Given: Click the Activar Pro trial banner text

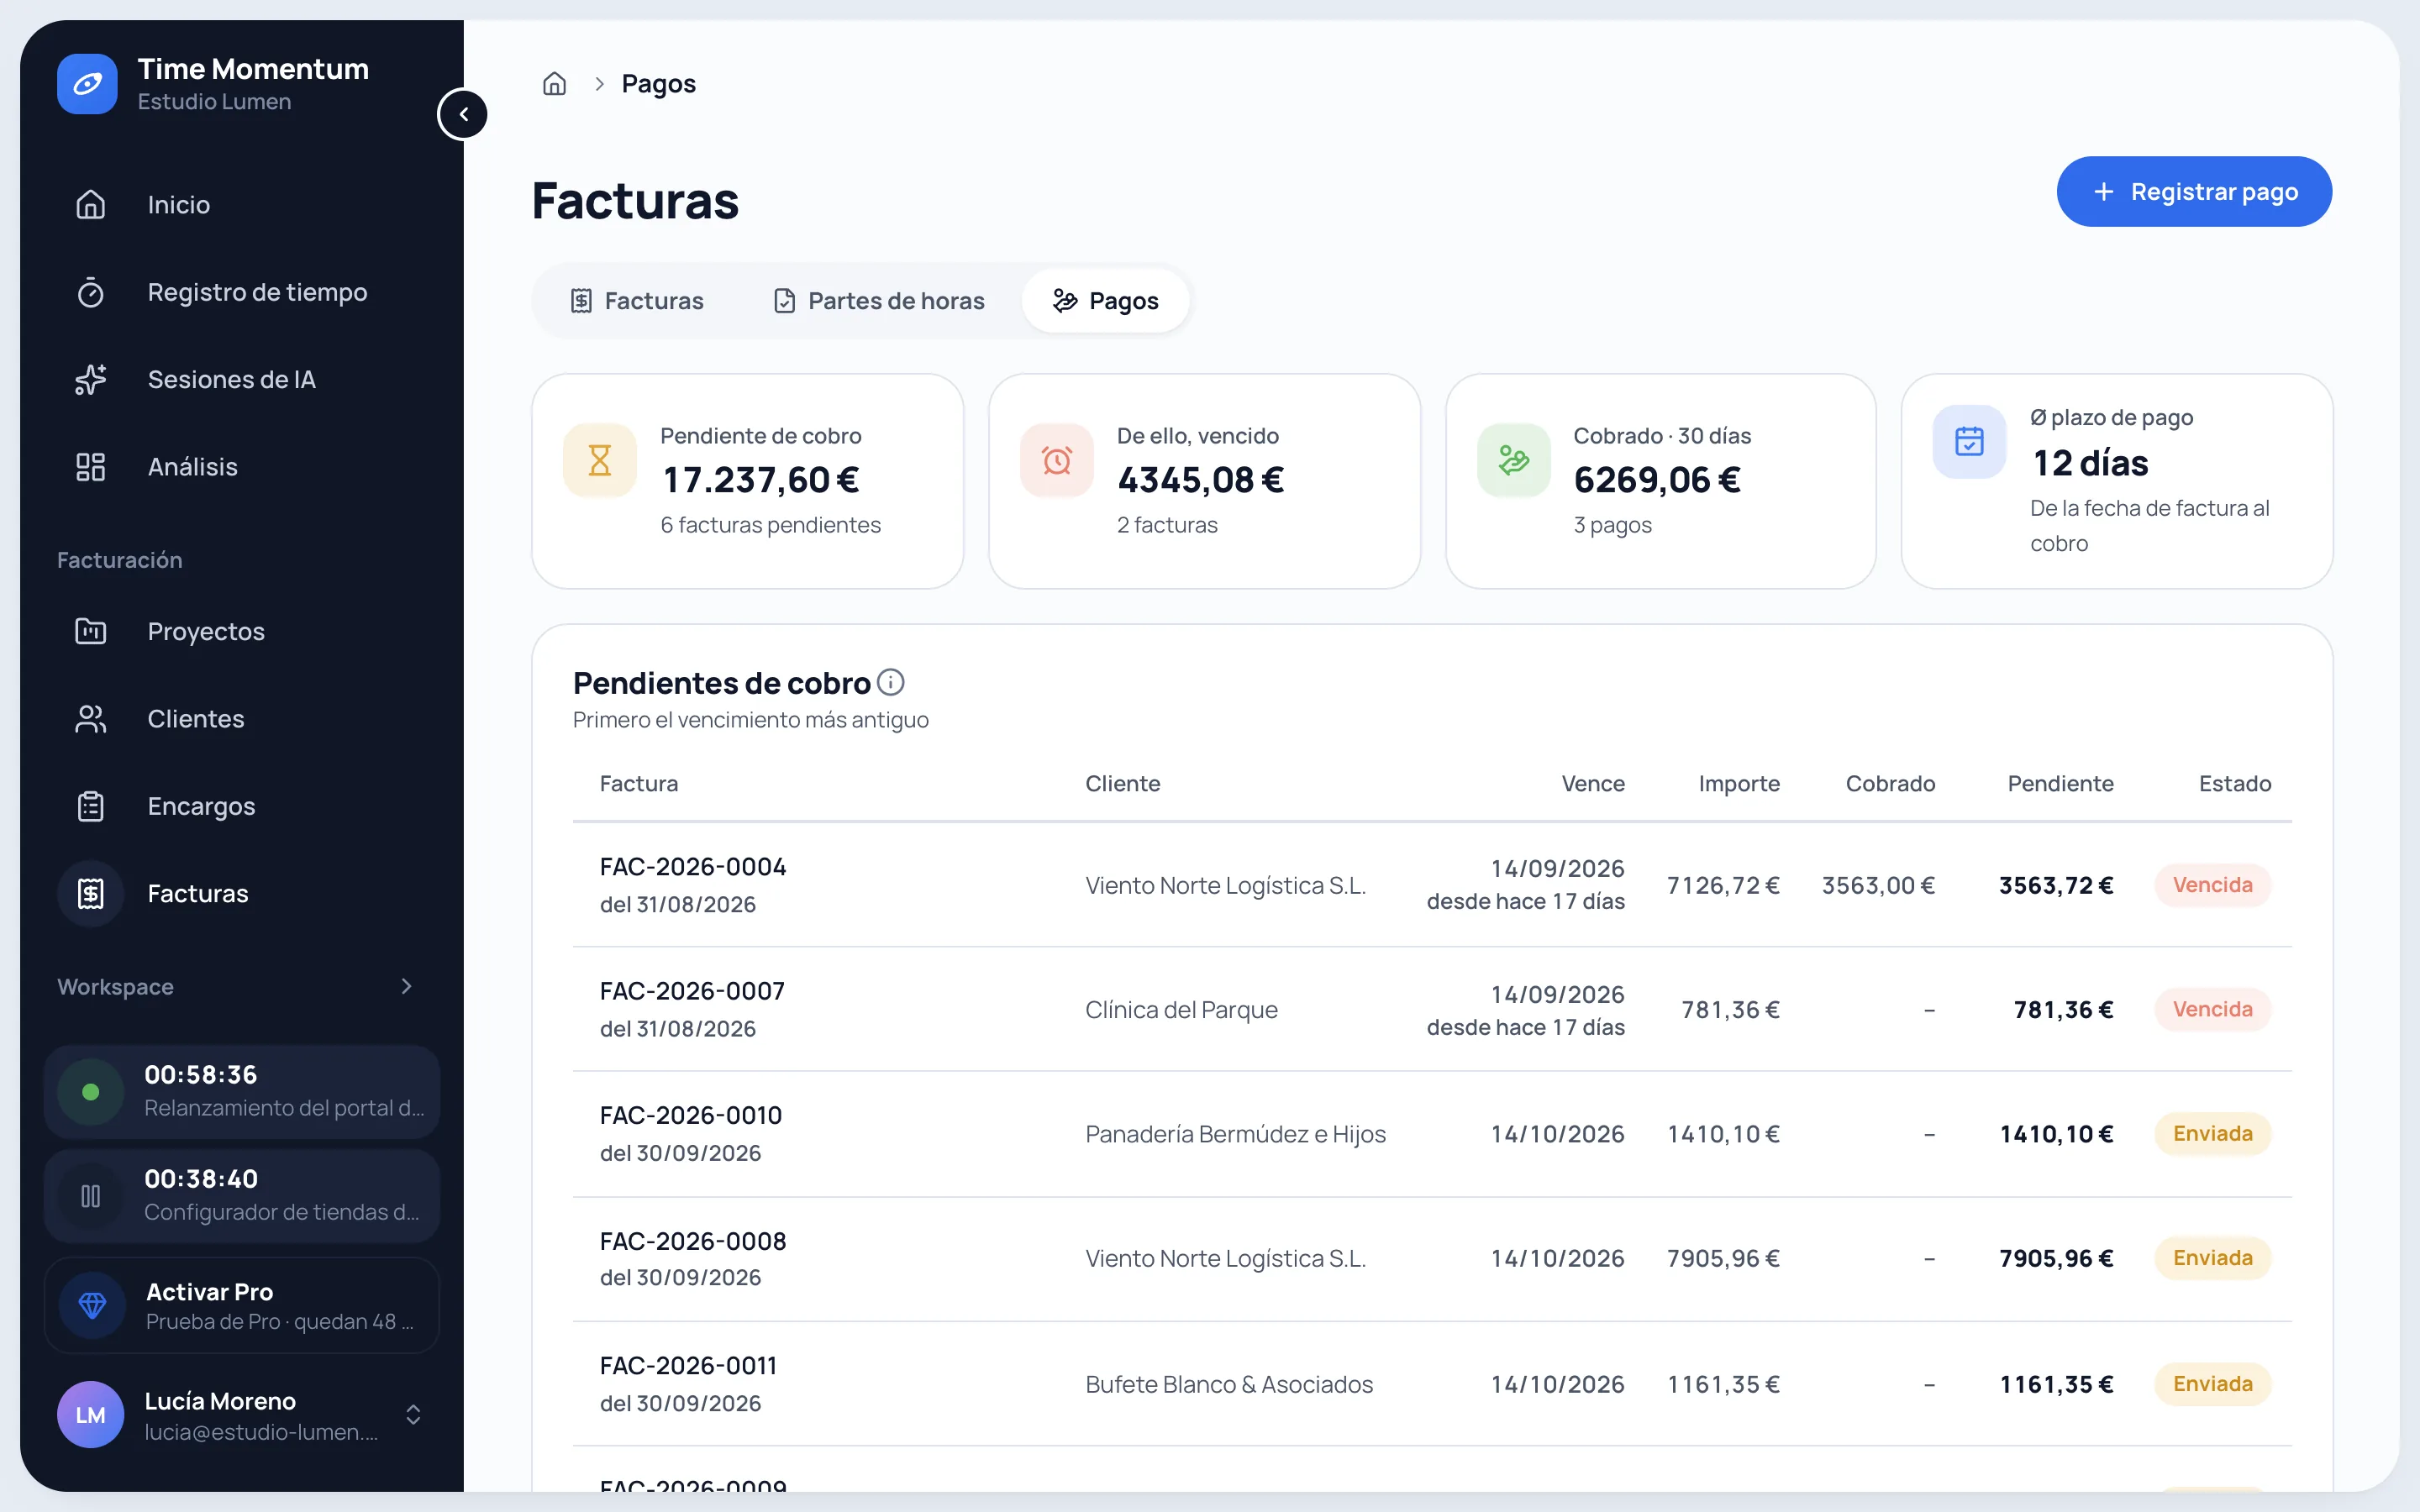Looking at the screenshot, I should click(x=280, y=1306).
